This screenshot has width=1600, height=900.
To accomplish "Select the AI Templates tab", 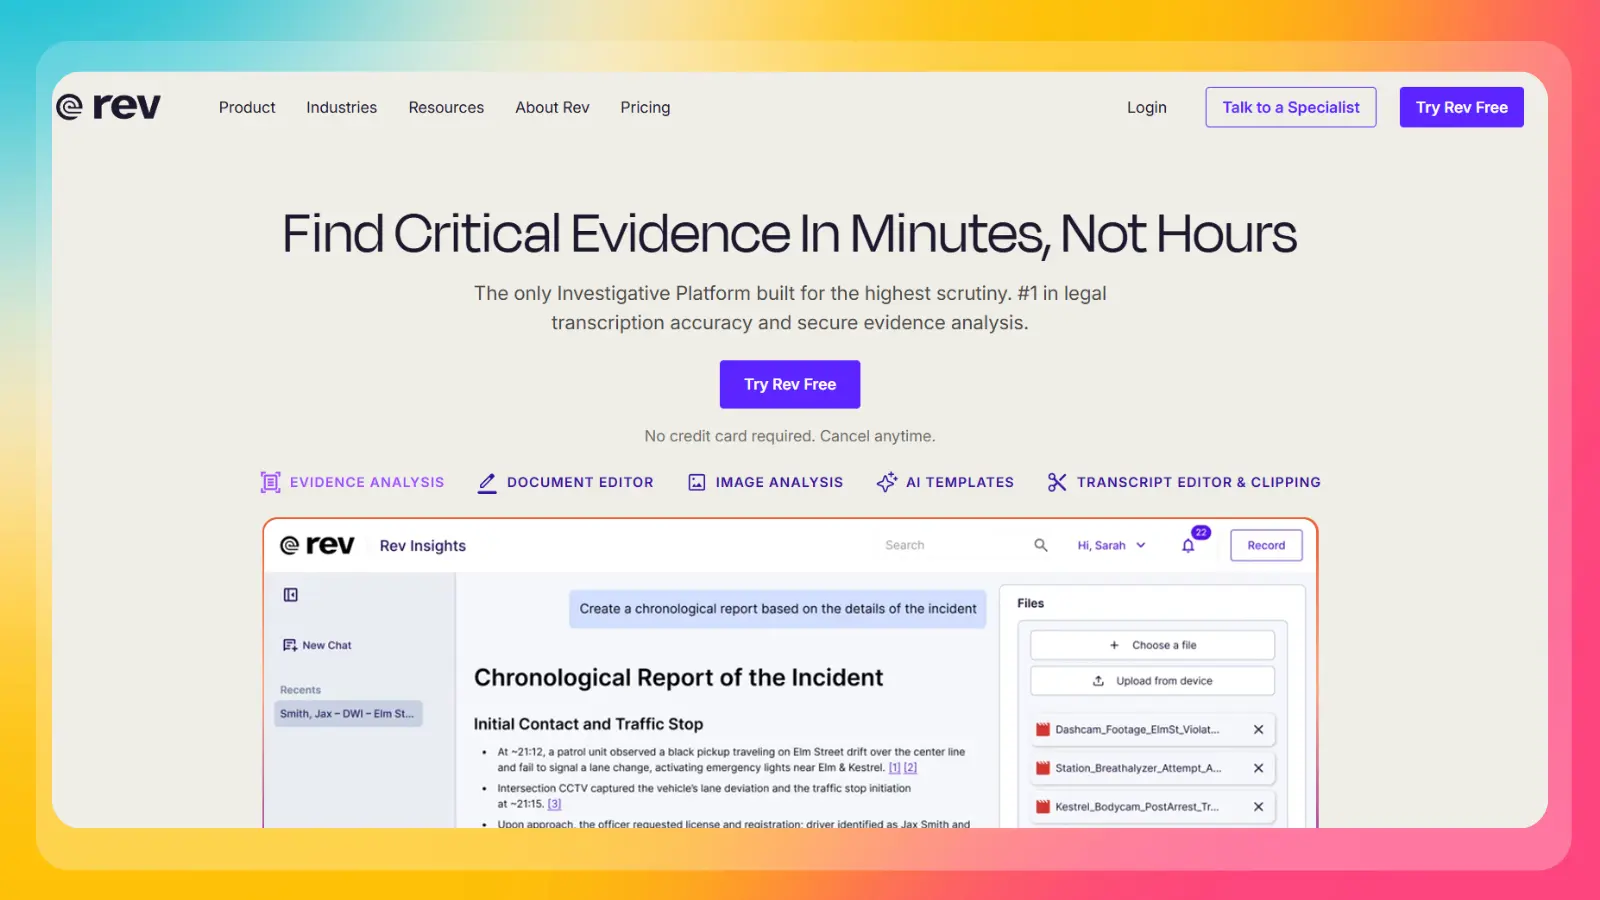I will click(945, 482).
